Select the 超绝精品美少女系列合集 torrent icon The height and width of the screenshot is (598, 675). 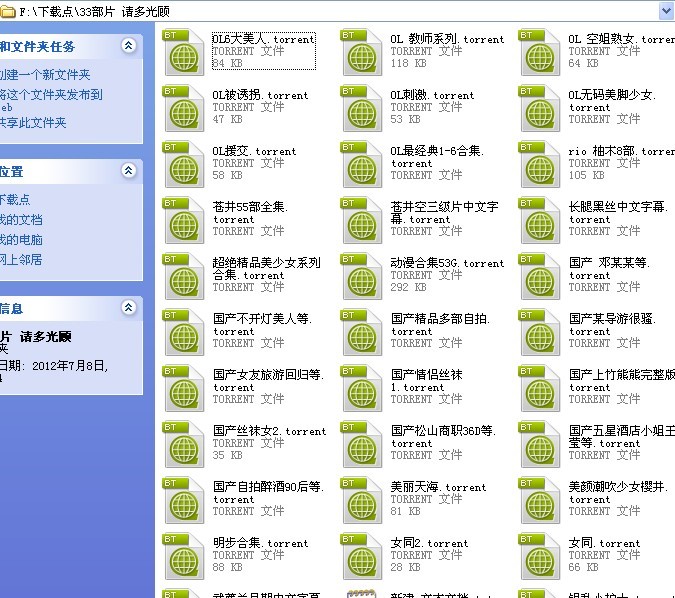[184, 276]
